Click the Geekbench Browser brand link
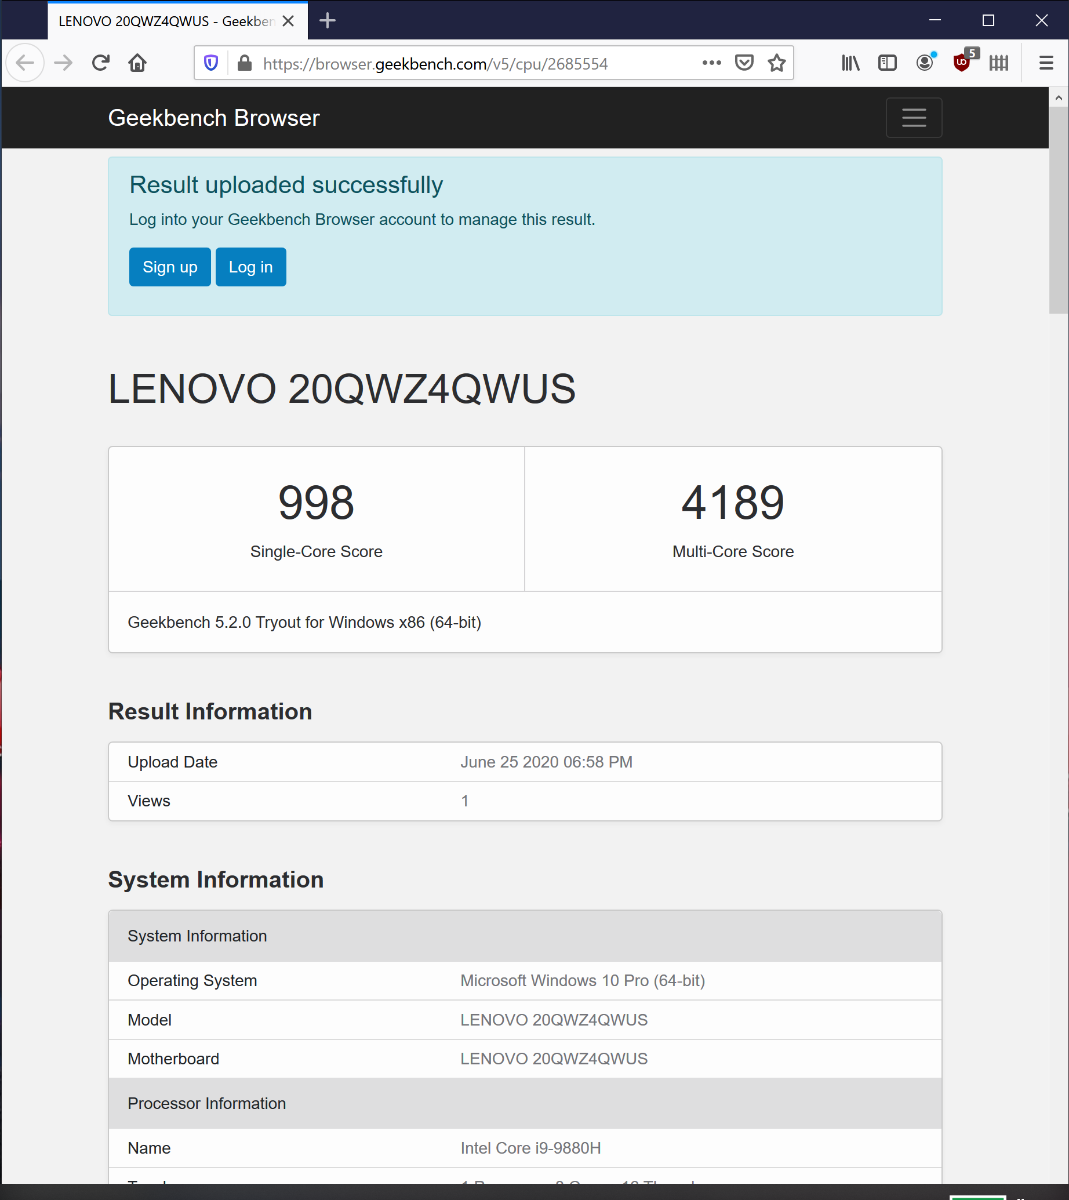Screen dimensions: 1069x1200 click(214, 118)
